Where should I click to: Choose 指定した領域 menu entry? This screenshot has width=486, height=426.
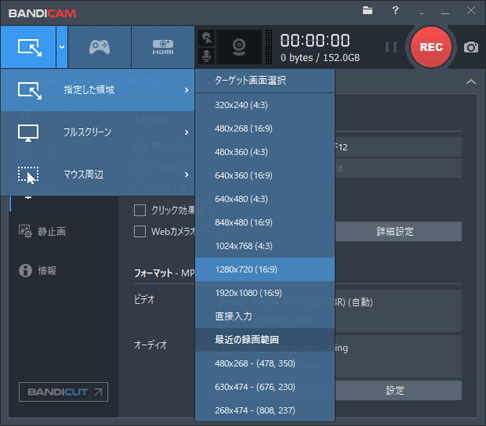point(98,90)
